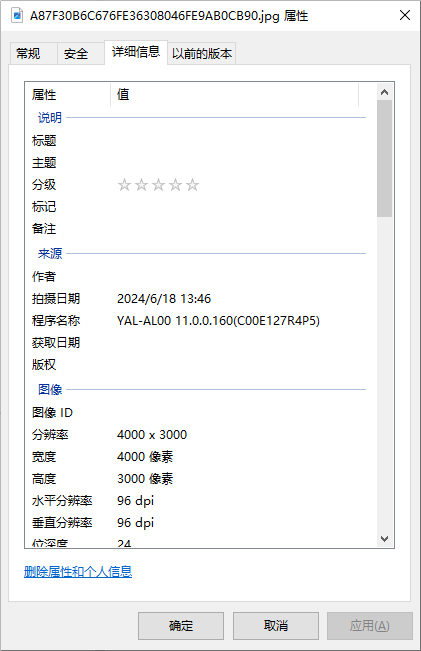Screen dimensions: 421x651
Task: Click the 3000 像素 height value
Action: pyautogui.click(x=145, y=479)
